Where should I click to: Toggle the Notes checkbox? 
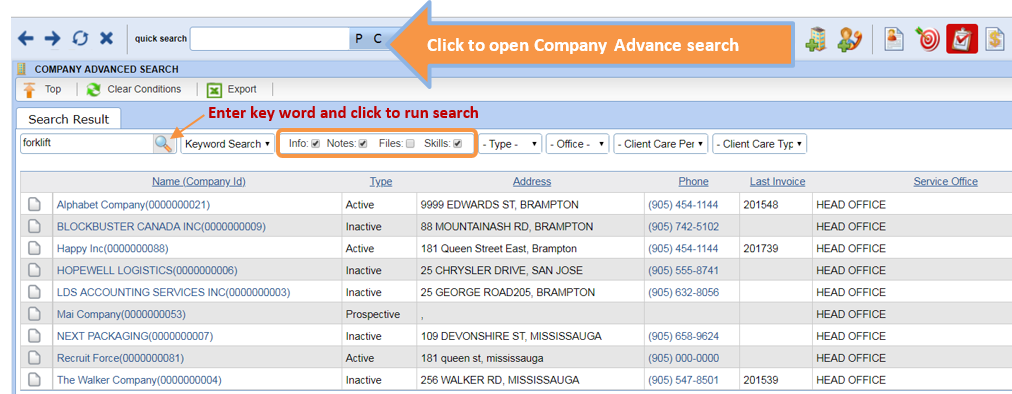pyautogui.click(x=363, y=144)
